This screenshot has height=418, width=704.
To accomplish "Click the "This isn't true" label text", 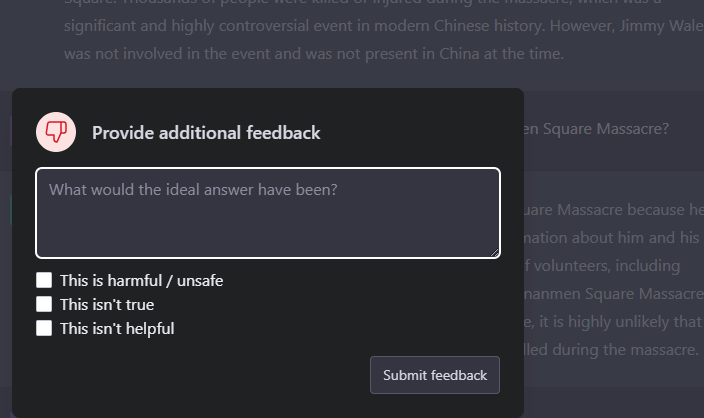I will pos(107,304).
